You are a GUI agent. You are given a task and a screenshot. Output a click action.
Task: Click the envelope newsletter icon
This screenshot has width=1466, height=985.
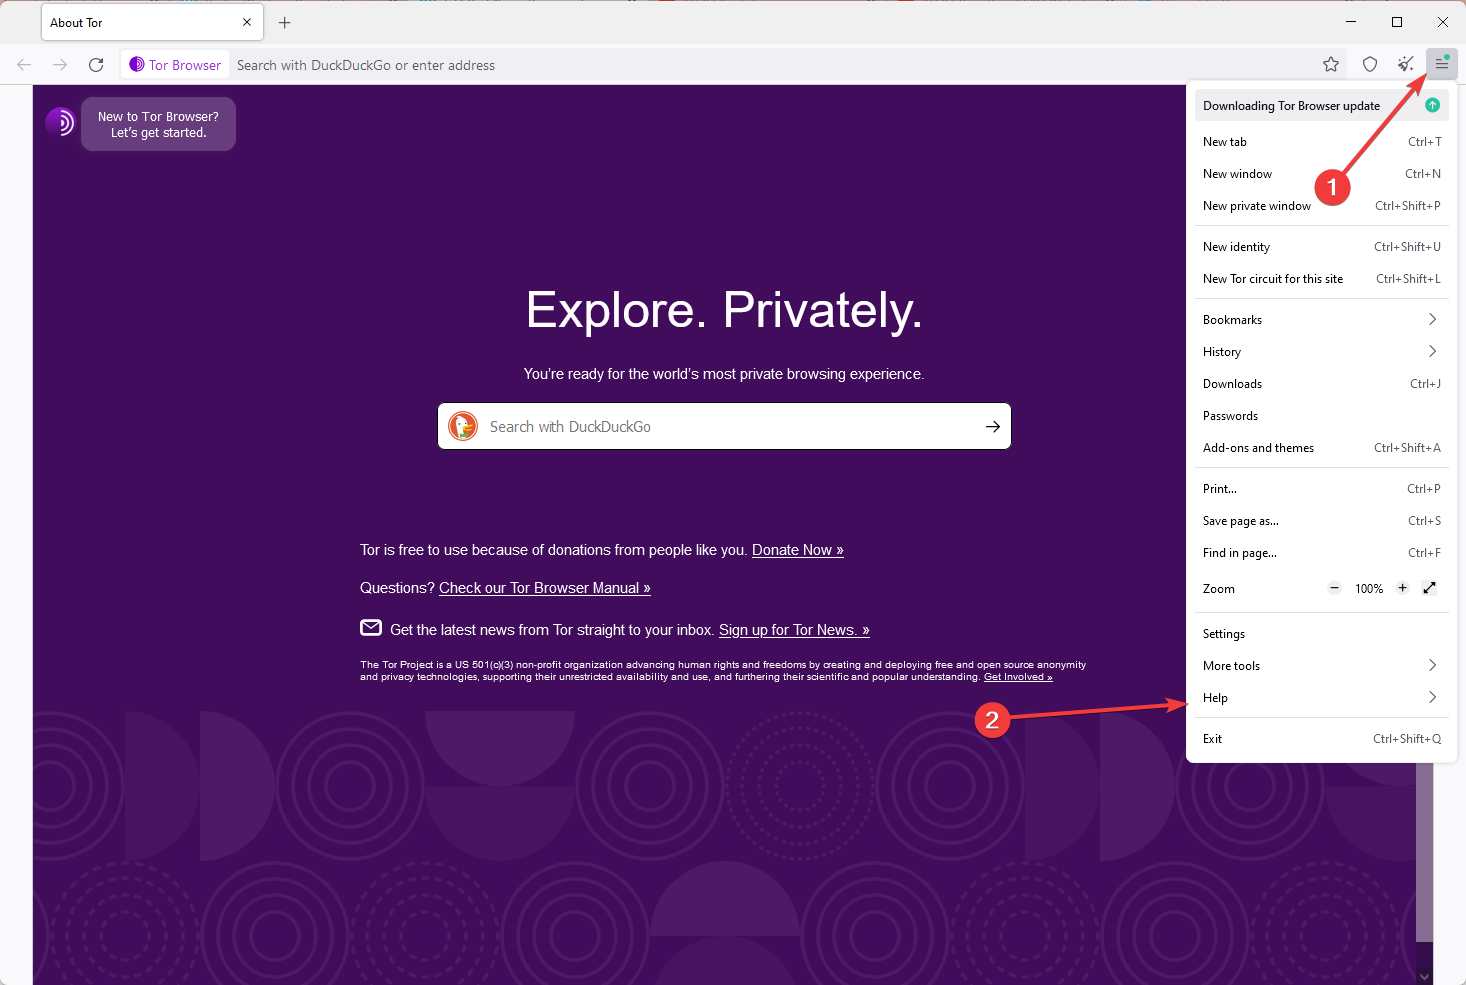coord(371,628)
